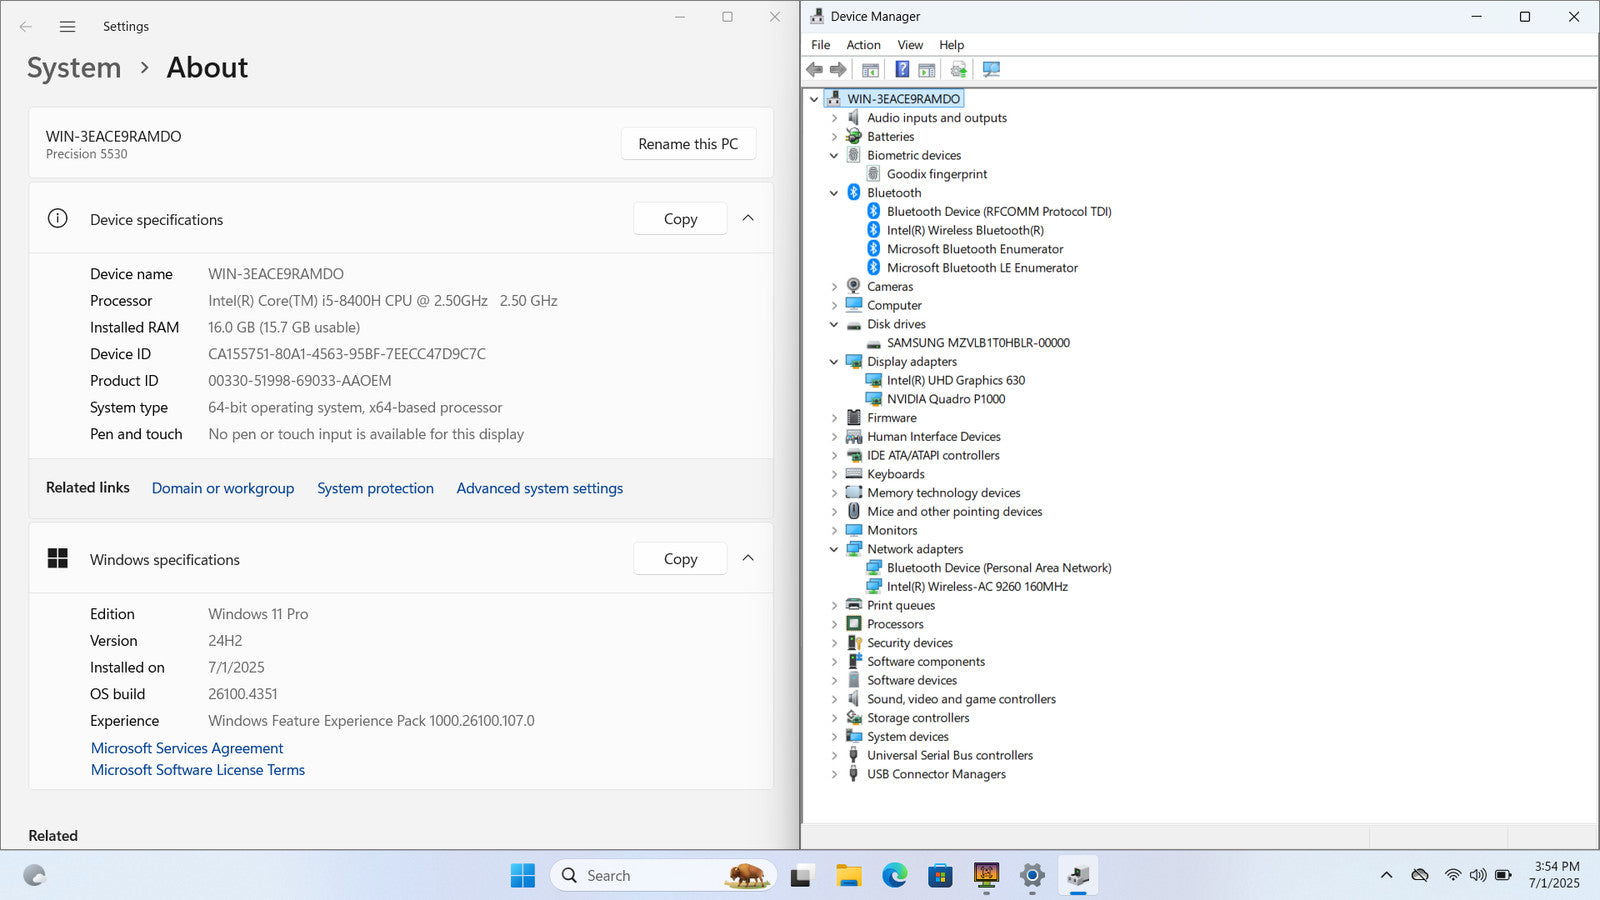Open the Advanced system settings link
The width and height of the screenshot is (1600, 900).
[x=539, y=488]
